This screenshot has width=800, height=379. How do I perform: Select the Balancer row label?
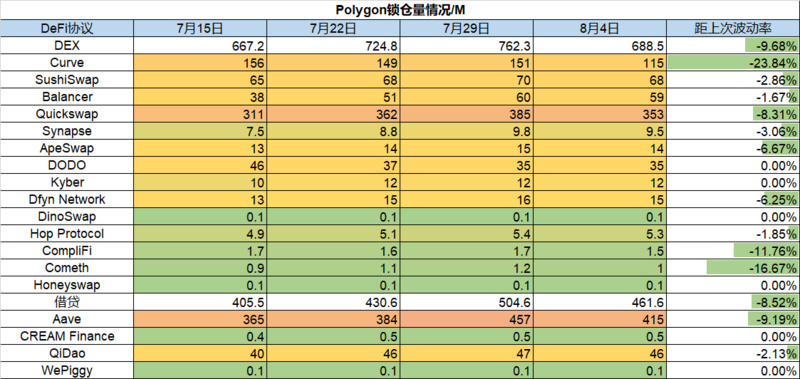click(x=67, y=97)
